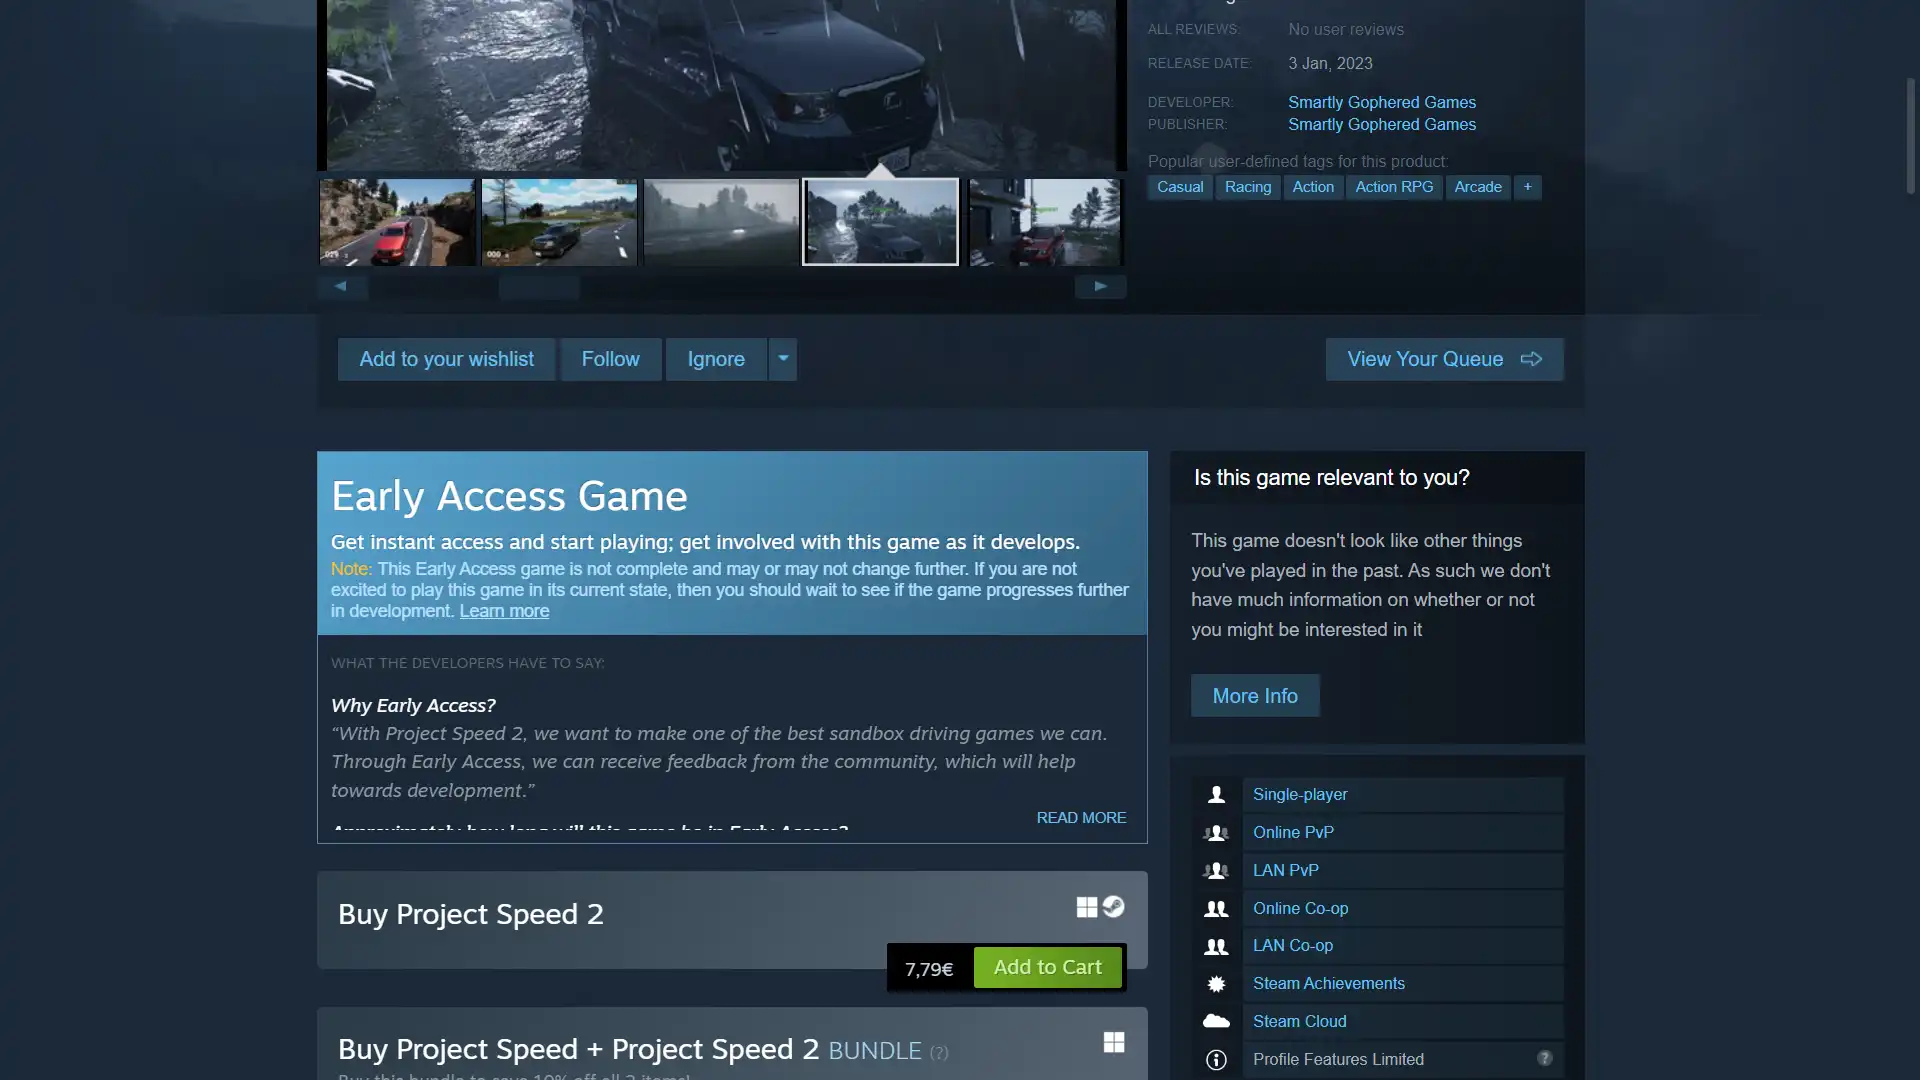Expand more tags with the plus button
The height and width of the screenshot is (1080, 1920).
coord(1528,187)
